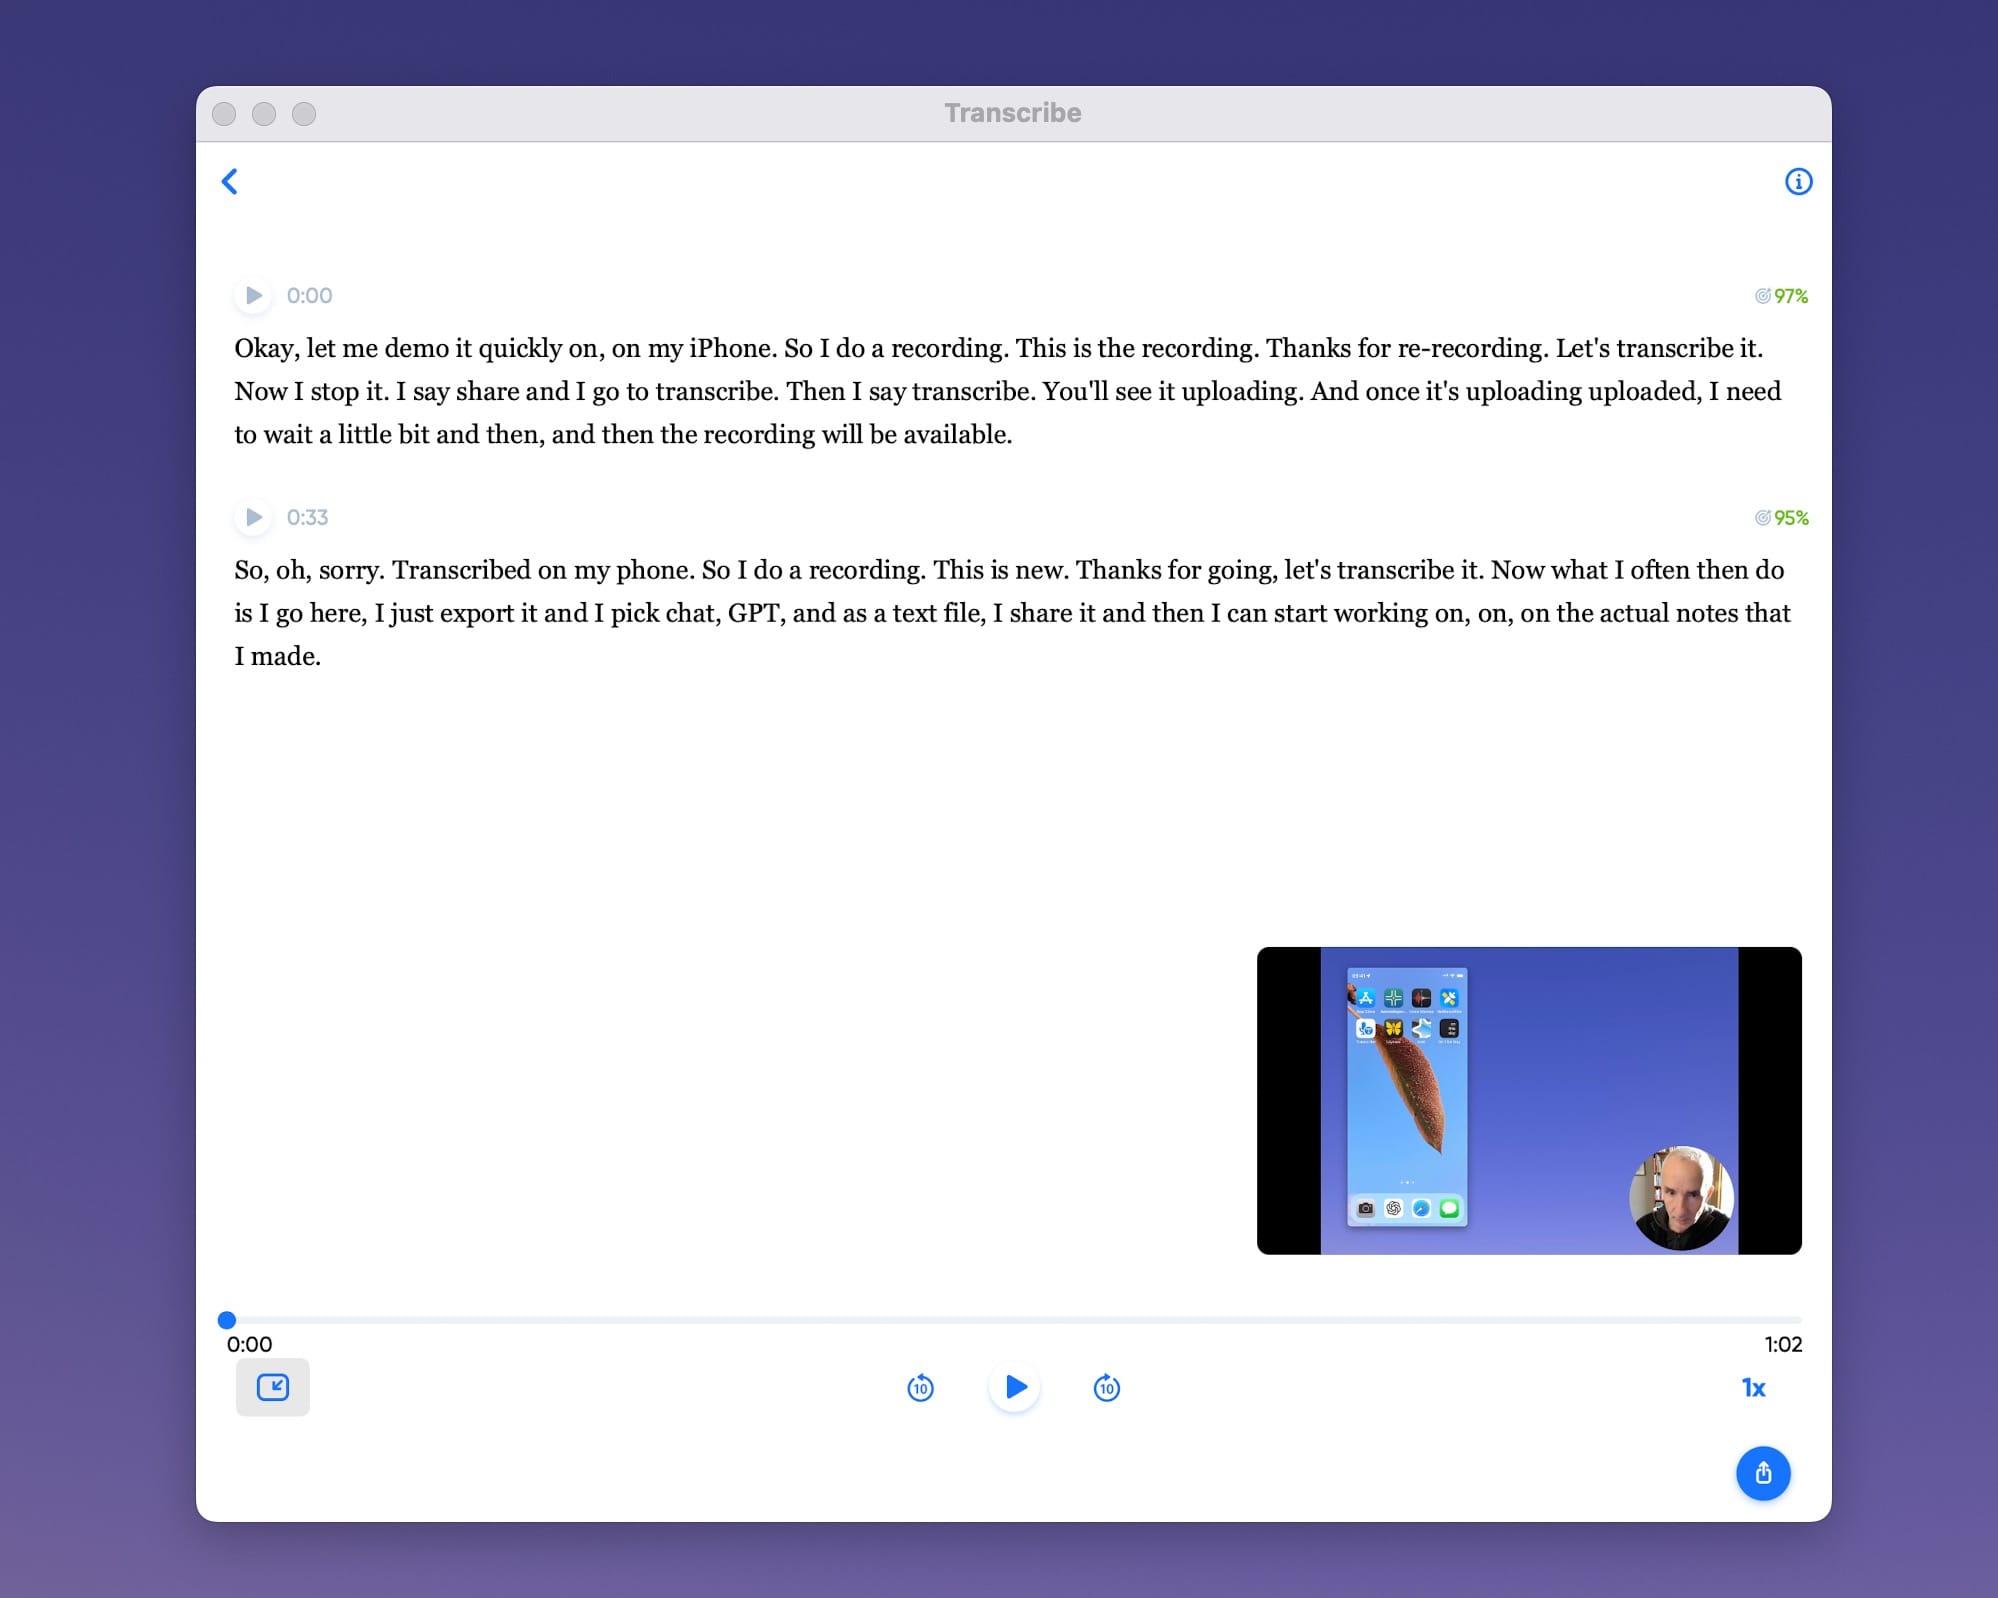Image resolution: width=1998 pixels, height=1598 pixels.
Task: Click the middle of the progress track
Action: (x=1014, y=1320)
